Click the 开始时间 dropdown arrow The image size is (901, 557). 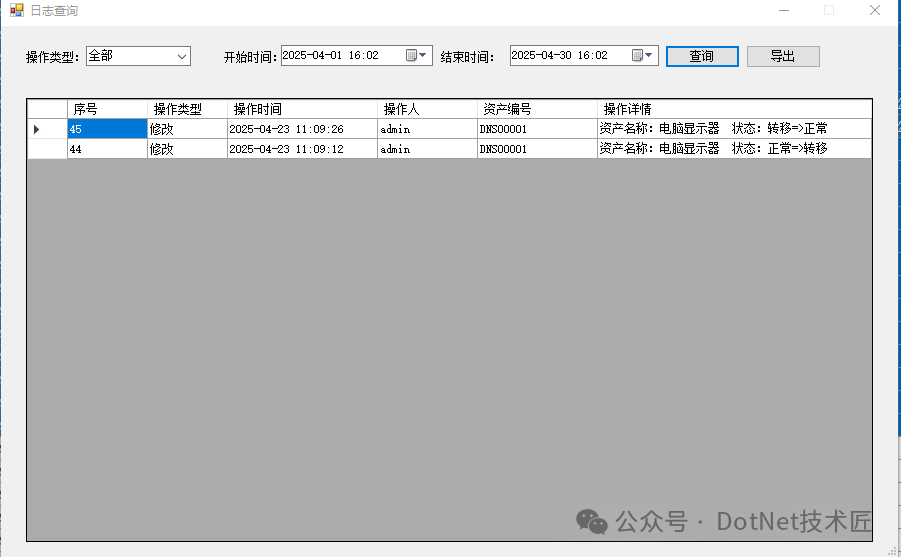[423, 56]
